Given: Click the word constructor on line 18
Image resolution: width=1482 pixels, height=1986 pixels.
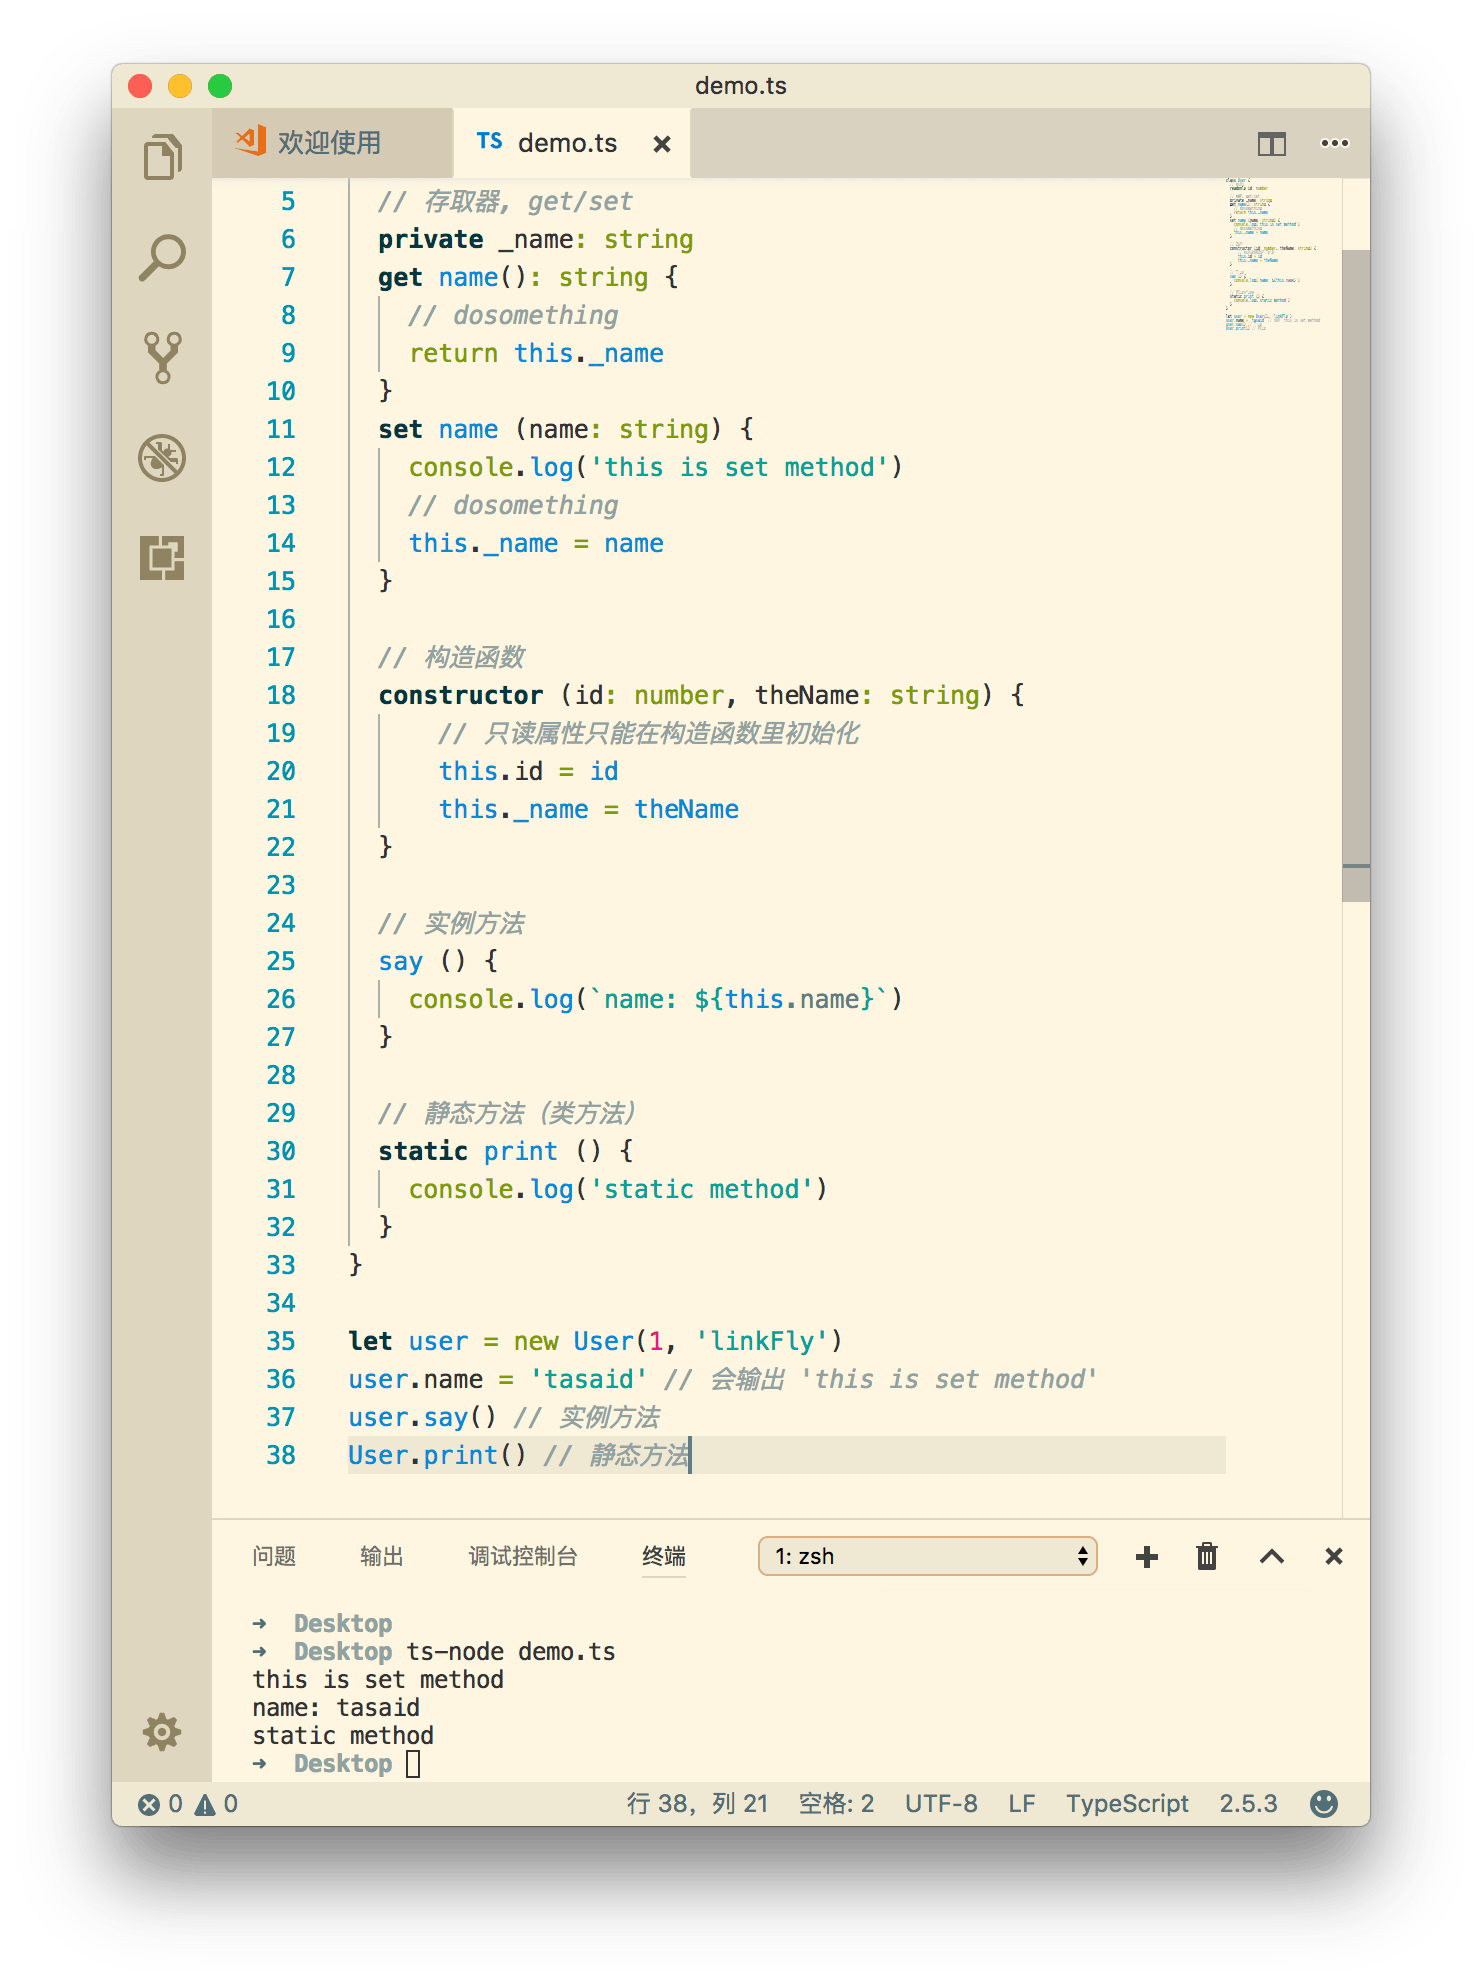Looking at the screenshot, I should coord(461,695).
